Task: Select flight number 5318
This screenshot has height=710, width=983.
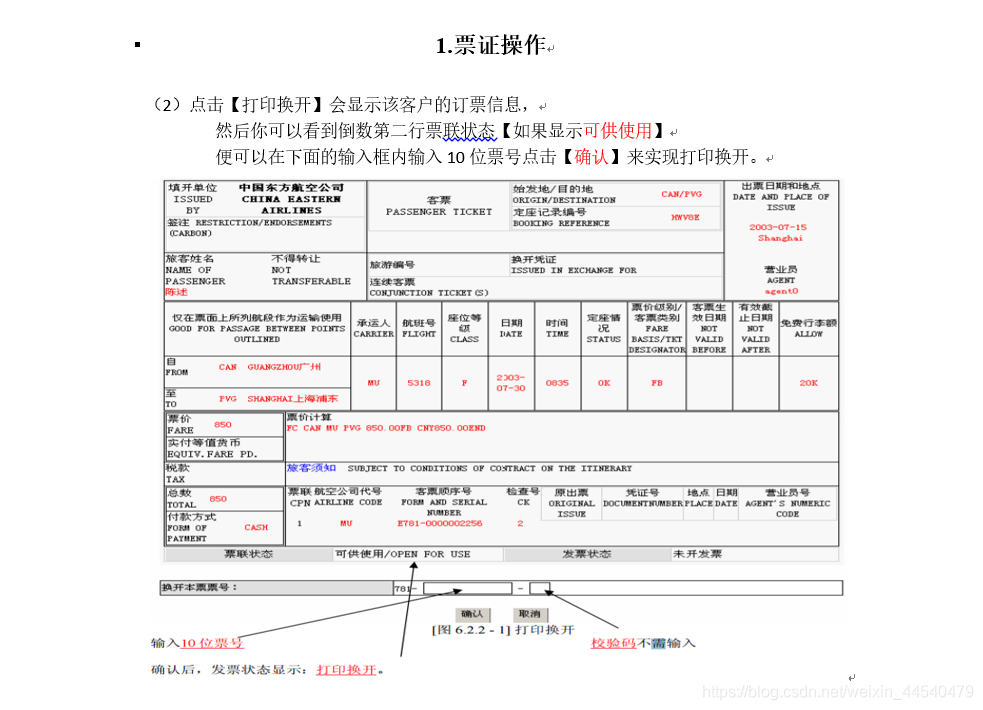Action: tap(419, 383)
